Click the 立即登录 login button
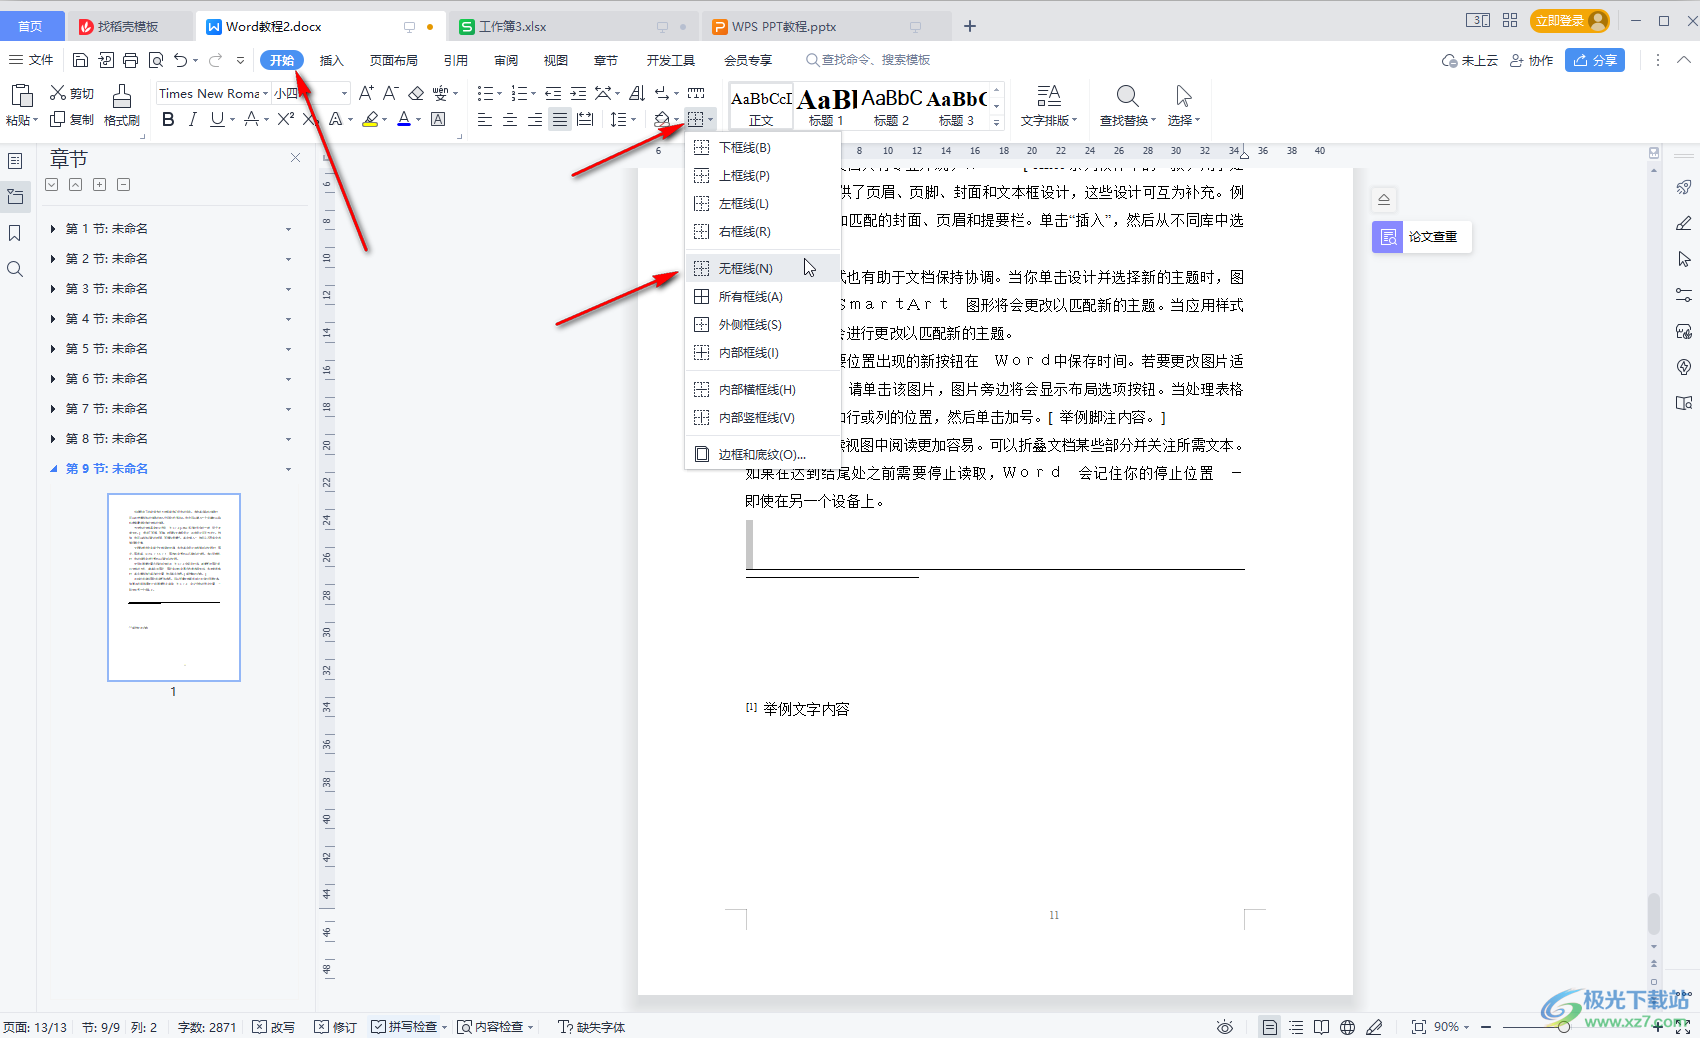Viewport: 1700px width, 1038px height. (1569, 20)
